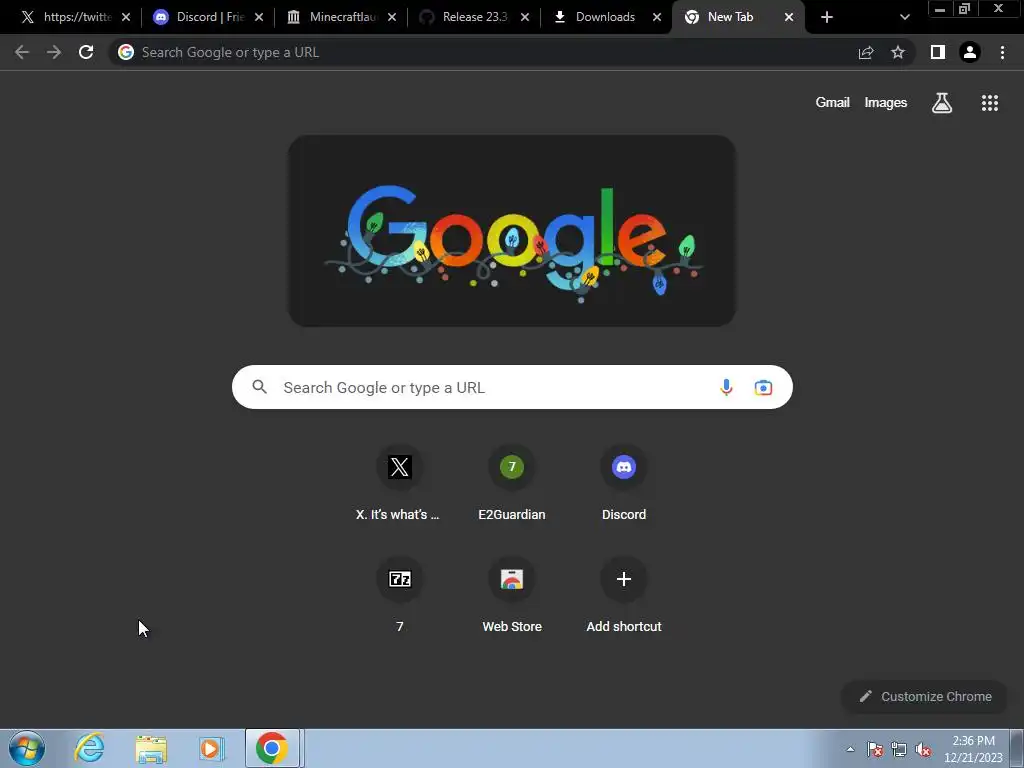This screenshot has height=768, width=1024.
Task: Close the New Tab tab
Action: 789,17
